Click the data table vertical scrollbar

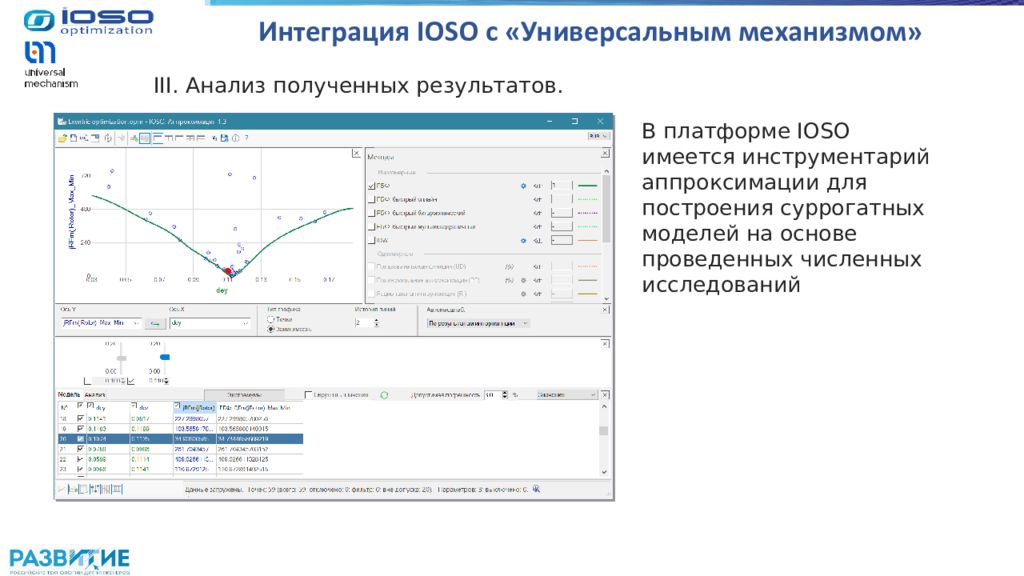click(x=604, y=439)
